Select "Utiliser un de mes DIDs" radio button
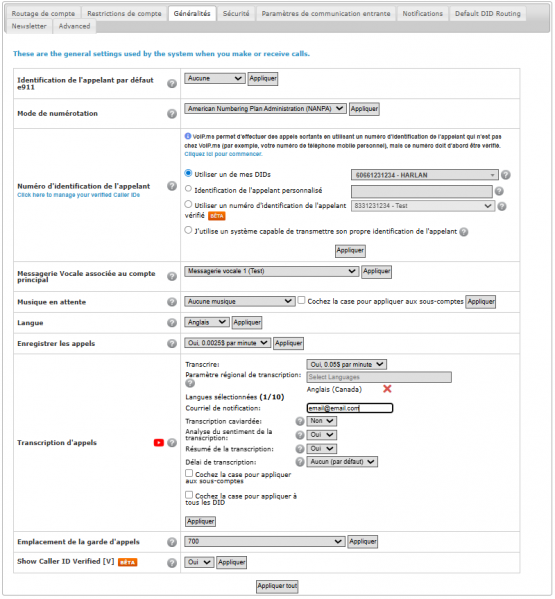555x599 pixels. [188, 173]
